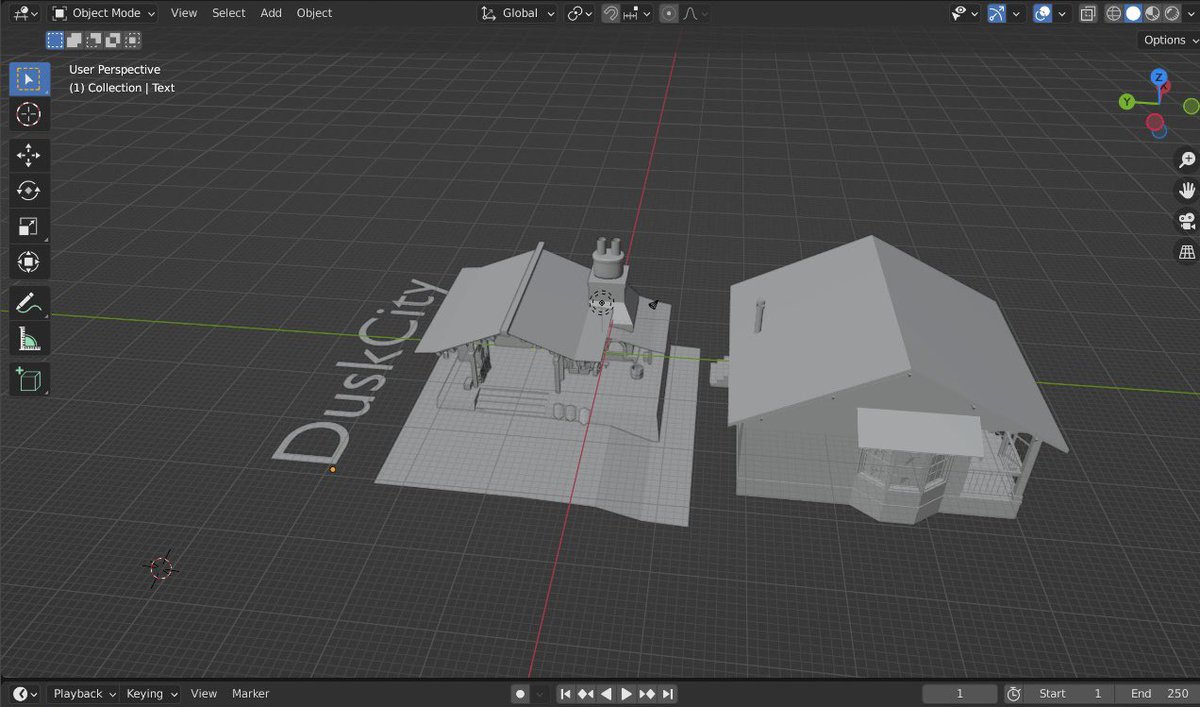This screenshot has height=707, width=1200.
Task: Select the Rotate tool
Action: 29,190
